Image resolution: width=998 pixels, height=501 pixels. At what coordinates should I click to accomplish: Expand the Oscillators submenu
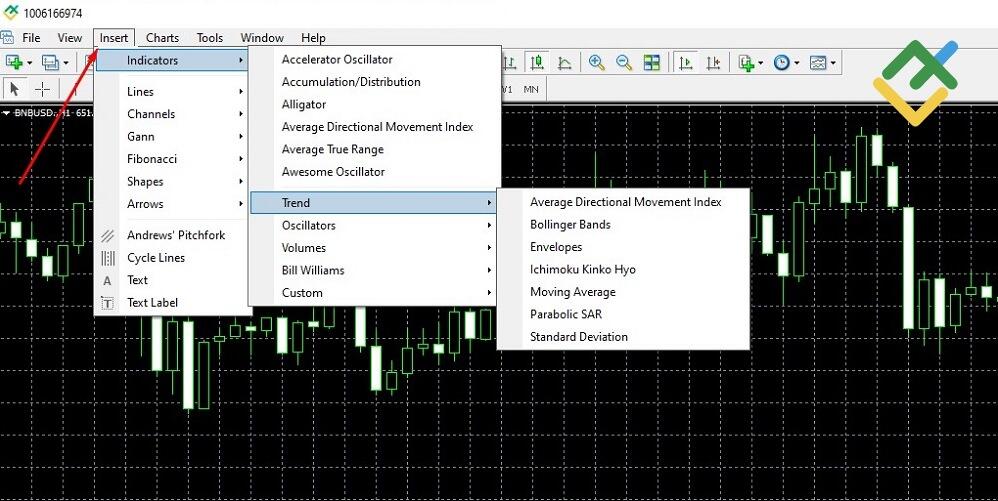pyautogui.click(x=374, y=225)
